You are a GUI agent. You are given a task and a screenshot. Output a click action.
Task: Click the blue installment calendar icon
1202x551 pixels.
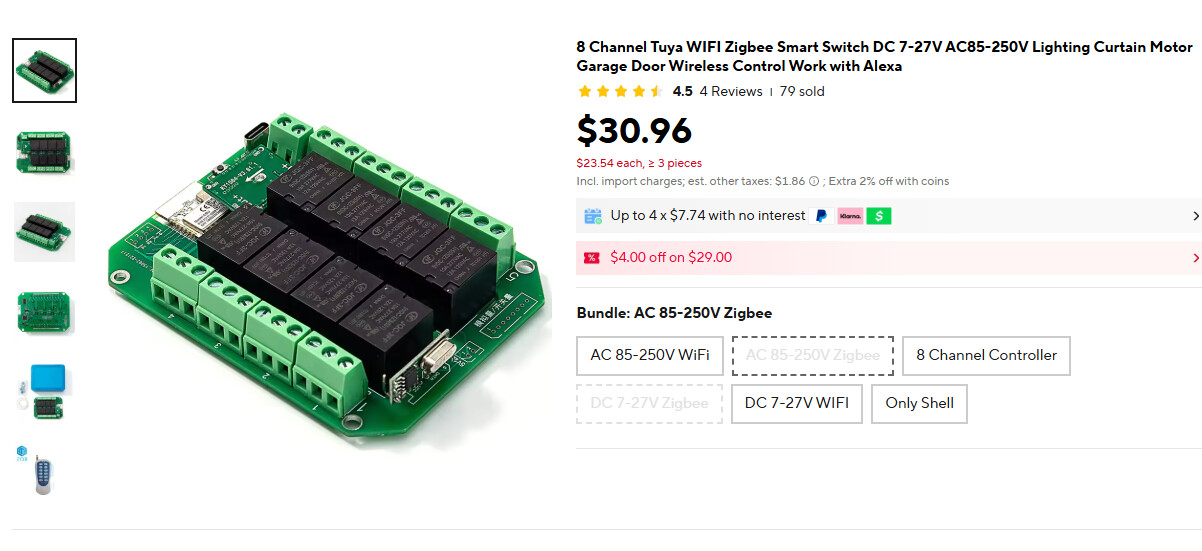[x=593, y=216]
